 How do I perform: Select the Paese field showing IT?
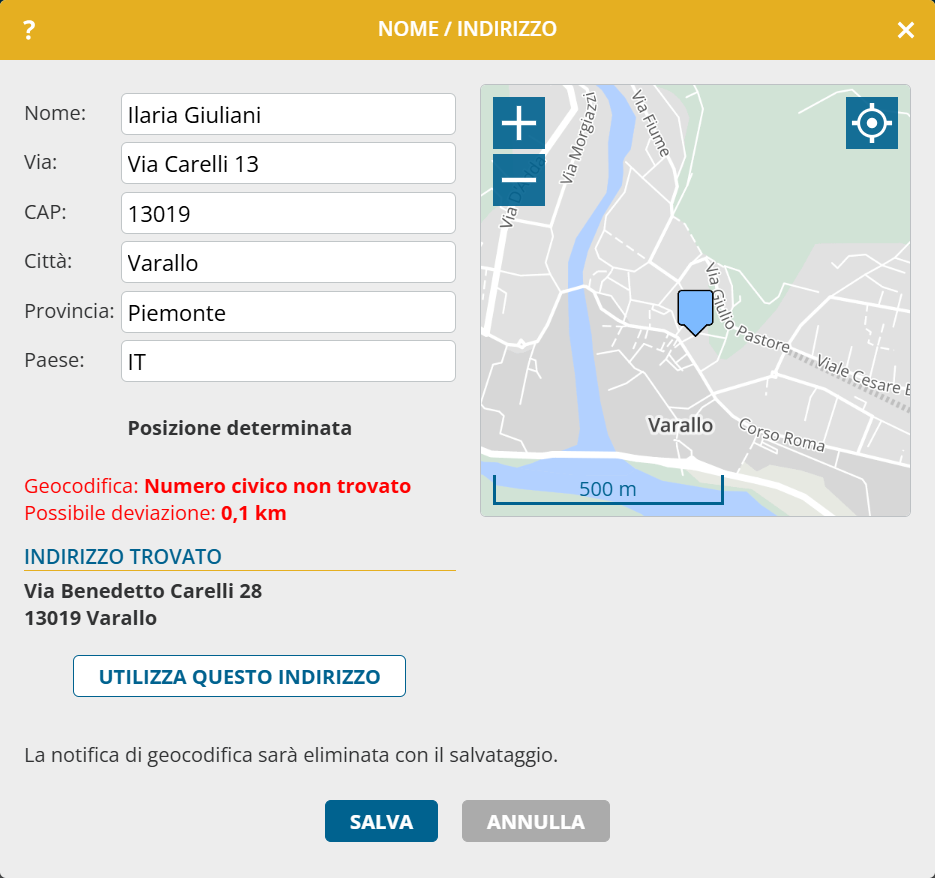288,362
